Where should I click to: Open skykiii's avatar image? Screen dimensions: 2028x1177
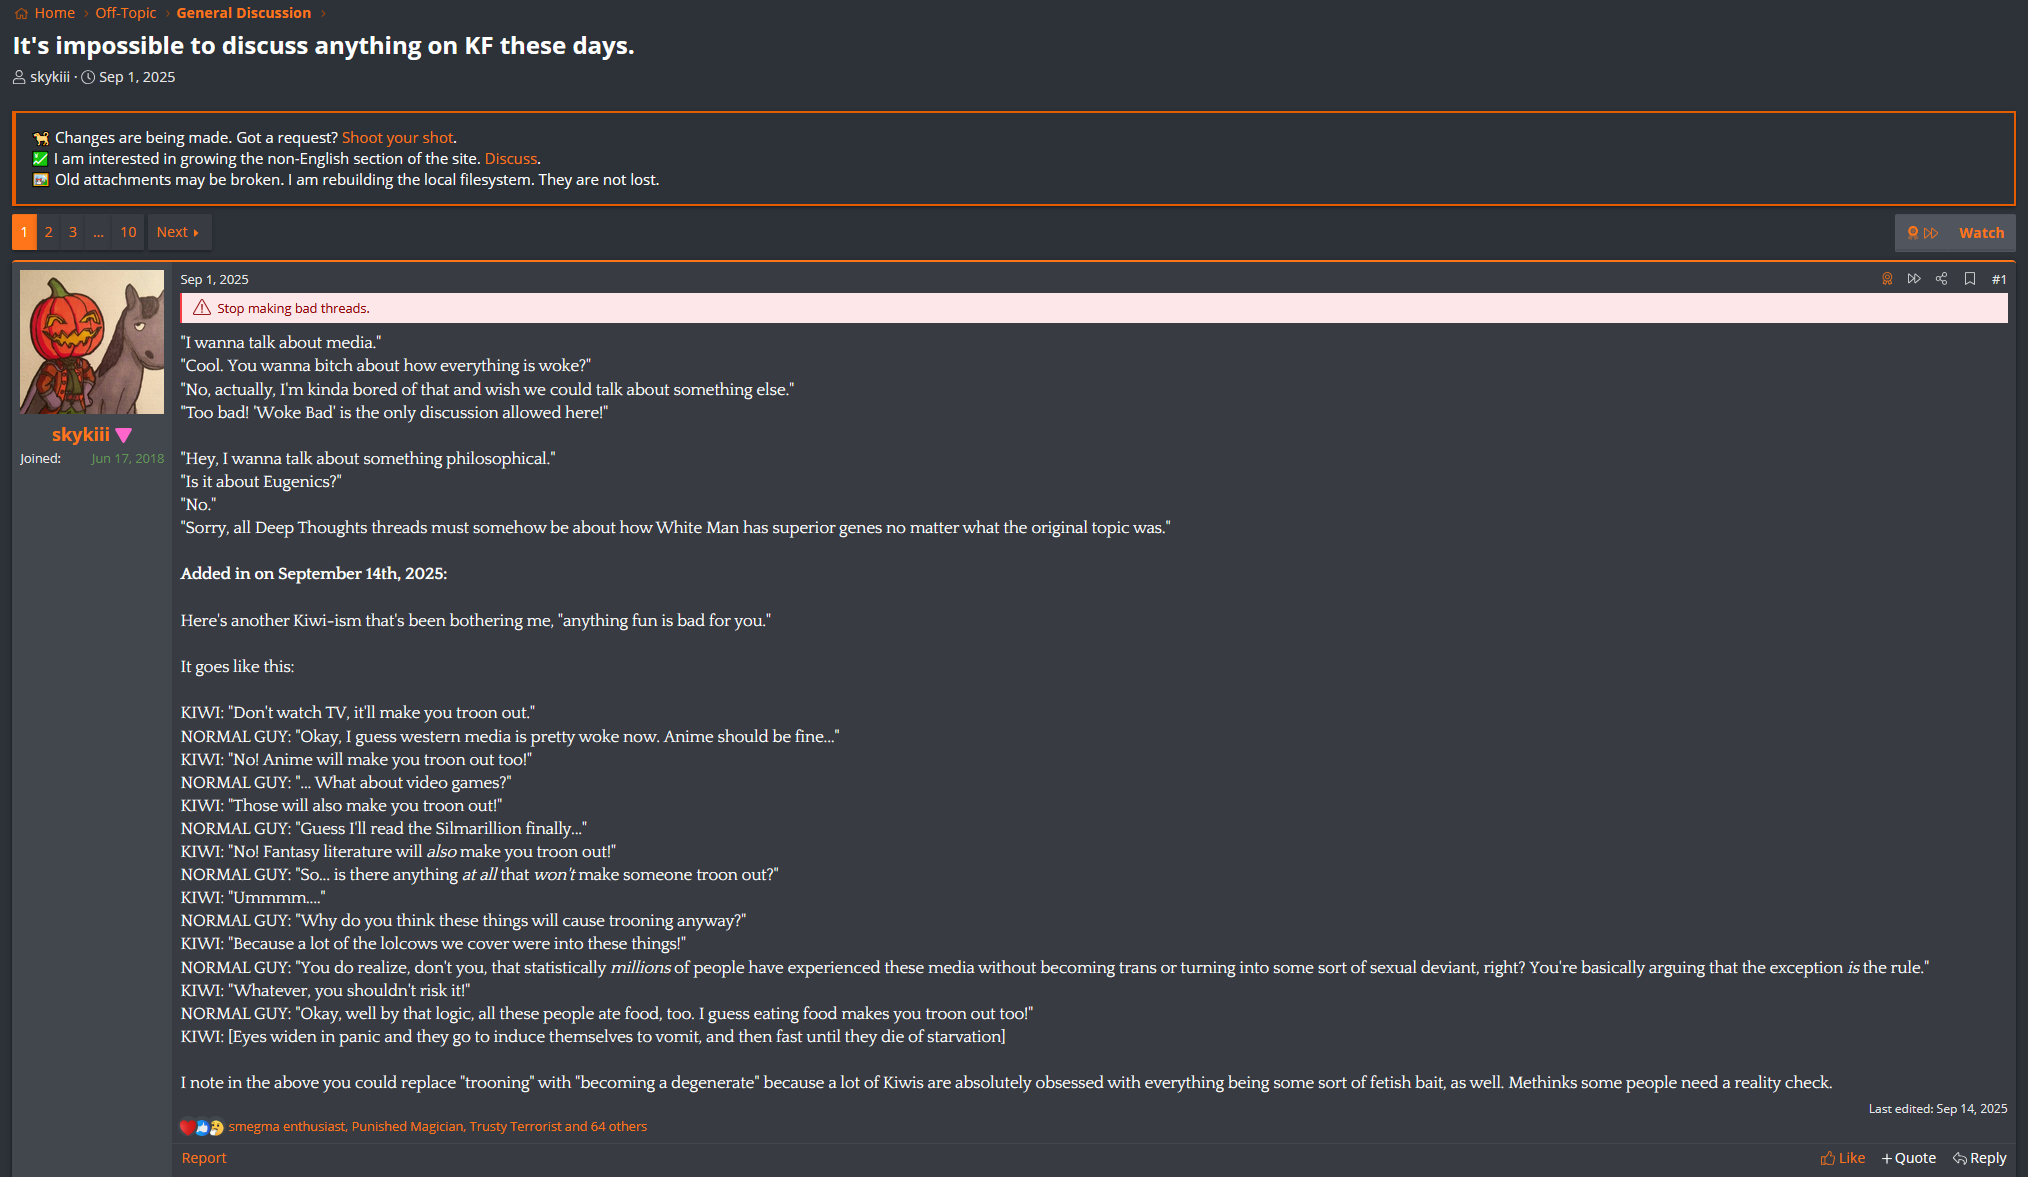[92, 342]
